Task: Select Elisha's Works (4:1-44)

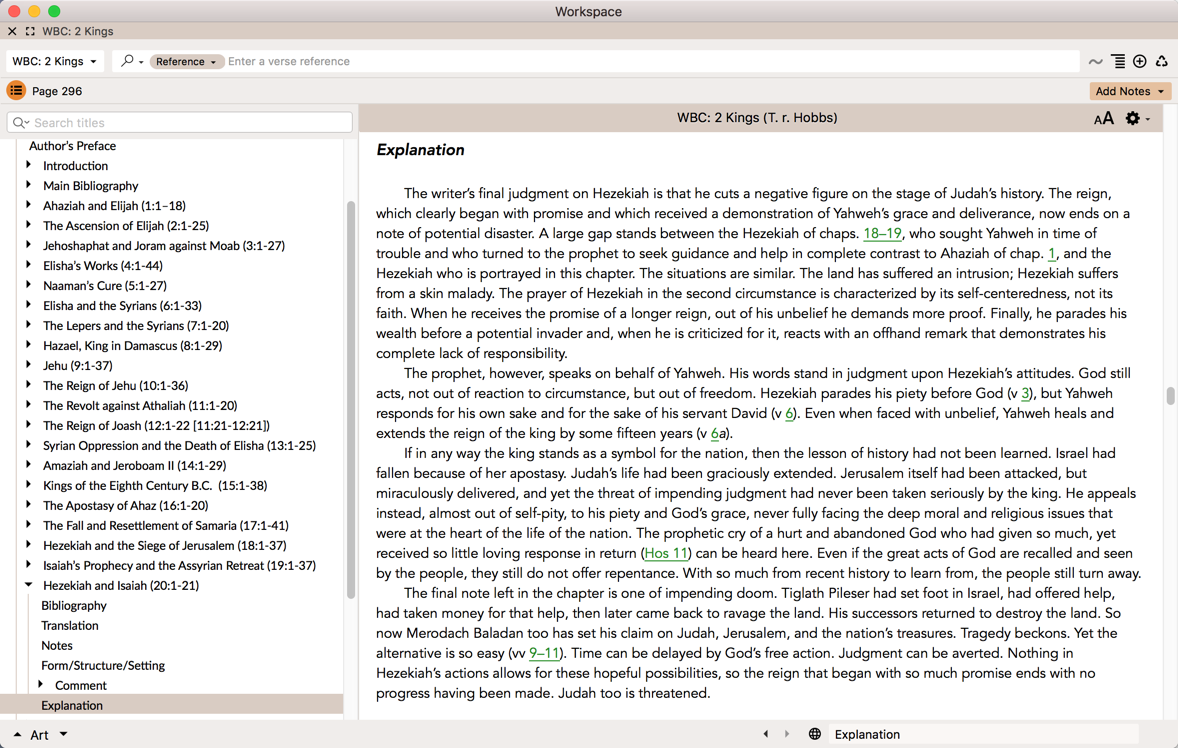Action: (102, 265)
